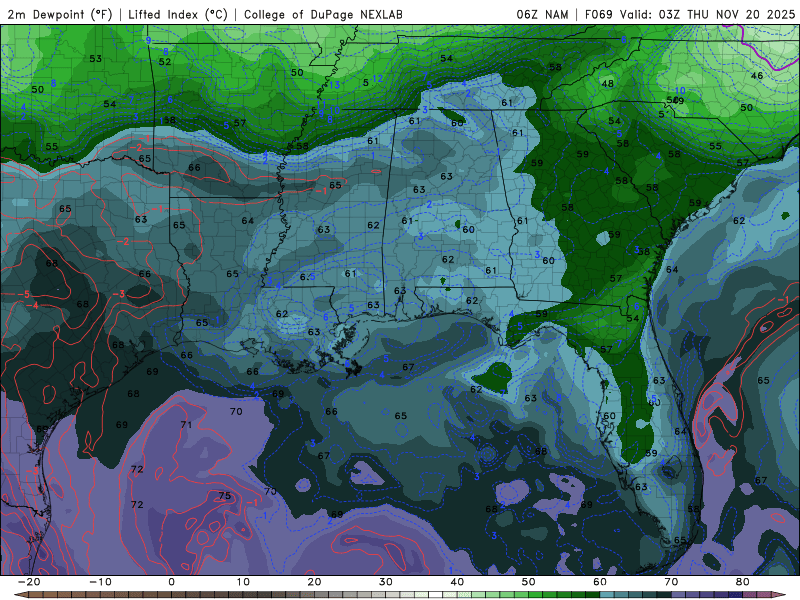
Task: Click the '20' color scale label
Action: click(314, 582)
